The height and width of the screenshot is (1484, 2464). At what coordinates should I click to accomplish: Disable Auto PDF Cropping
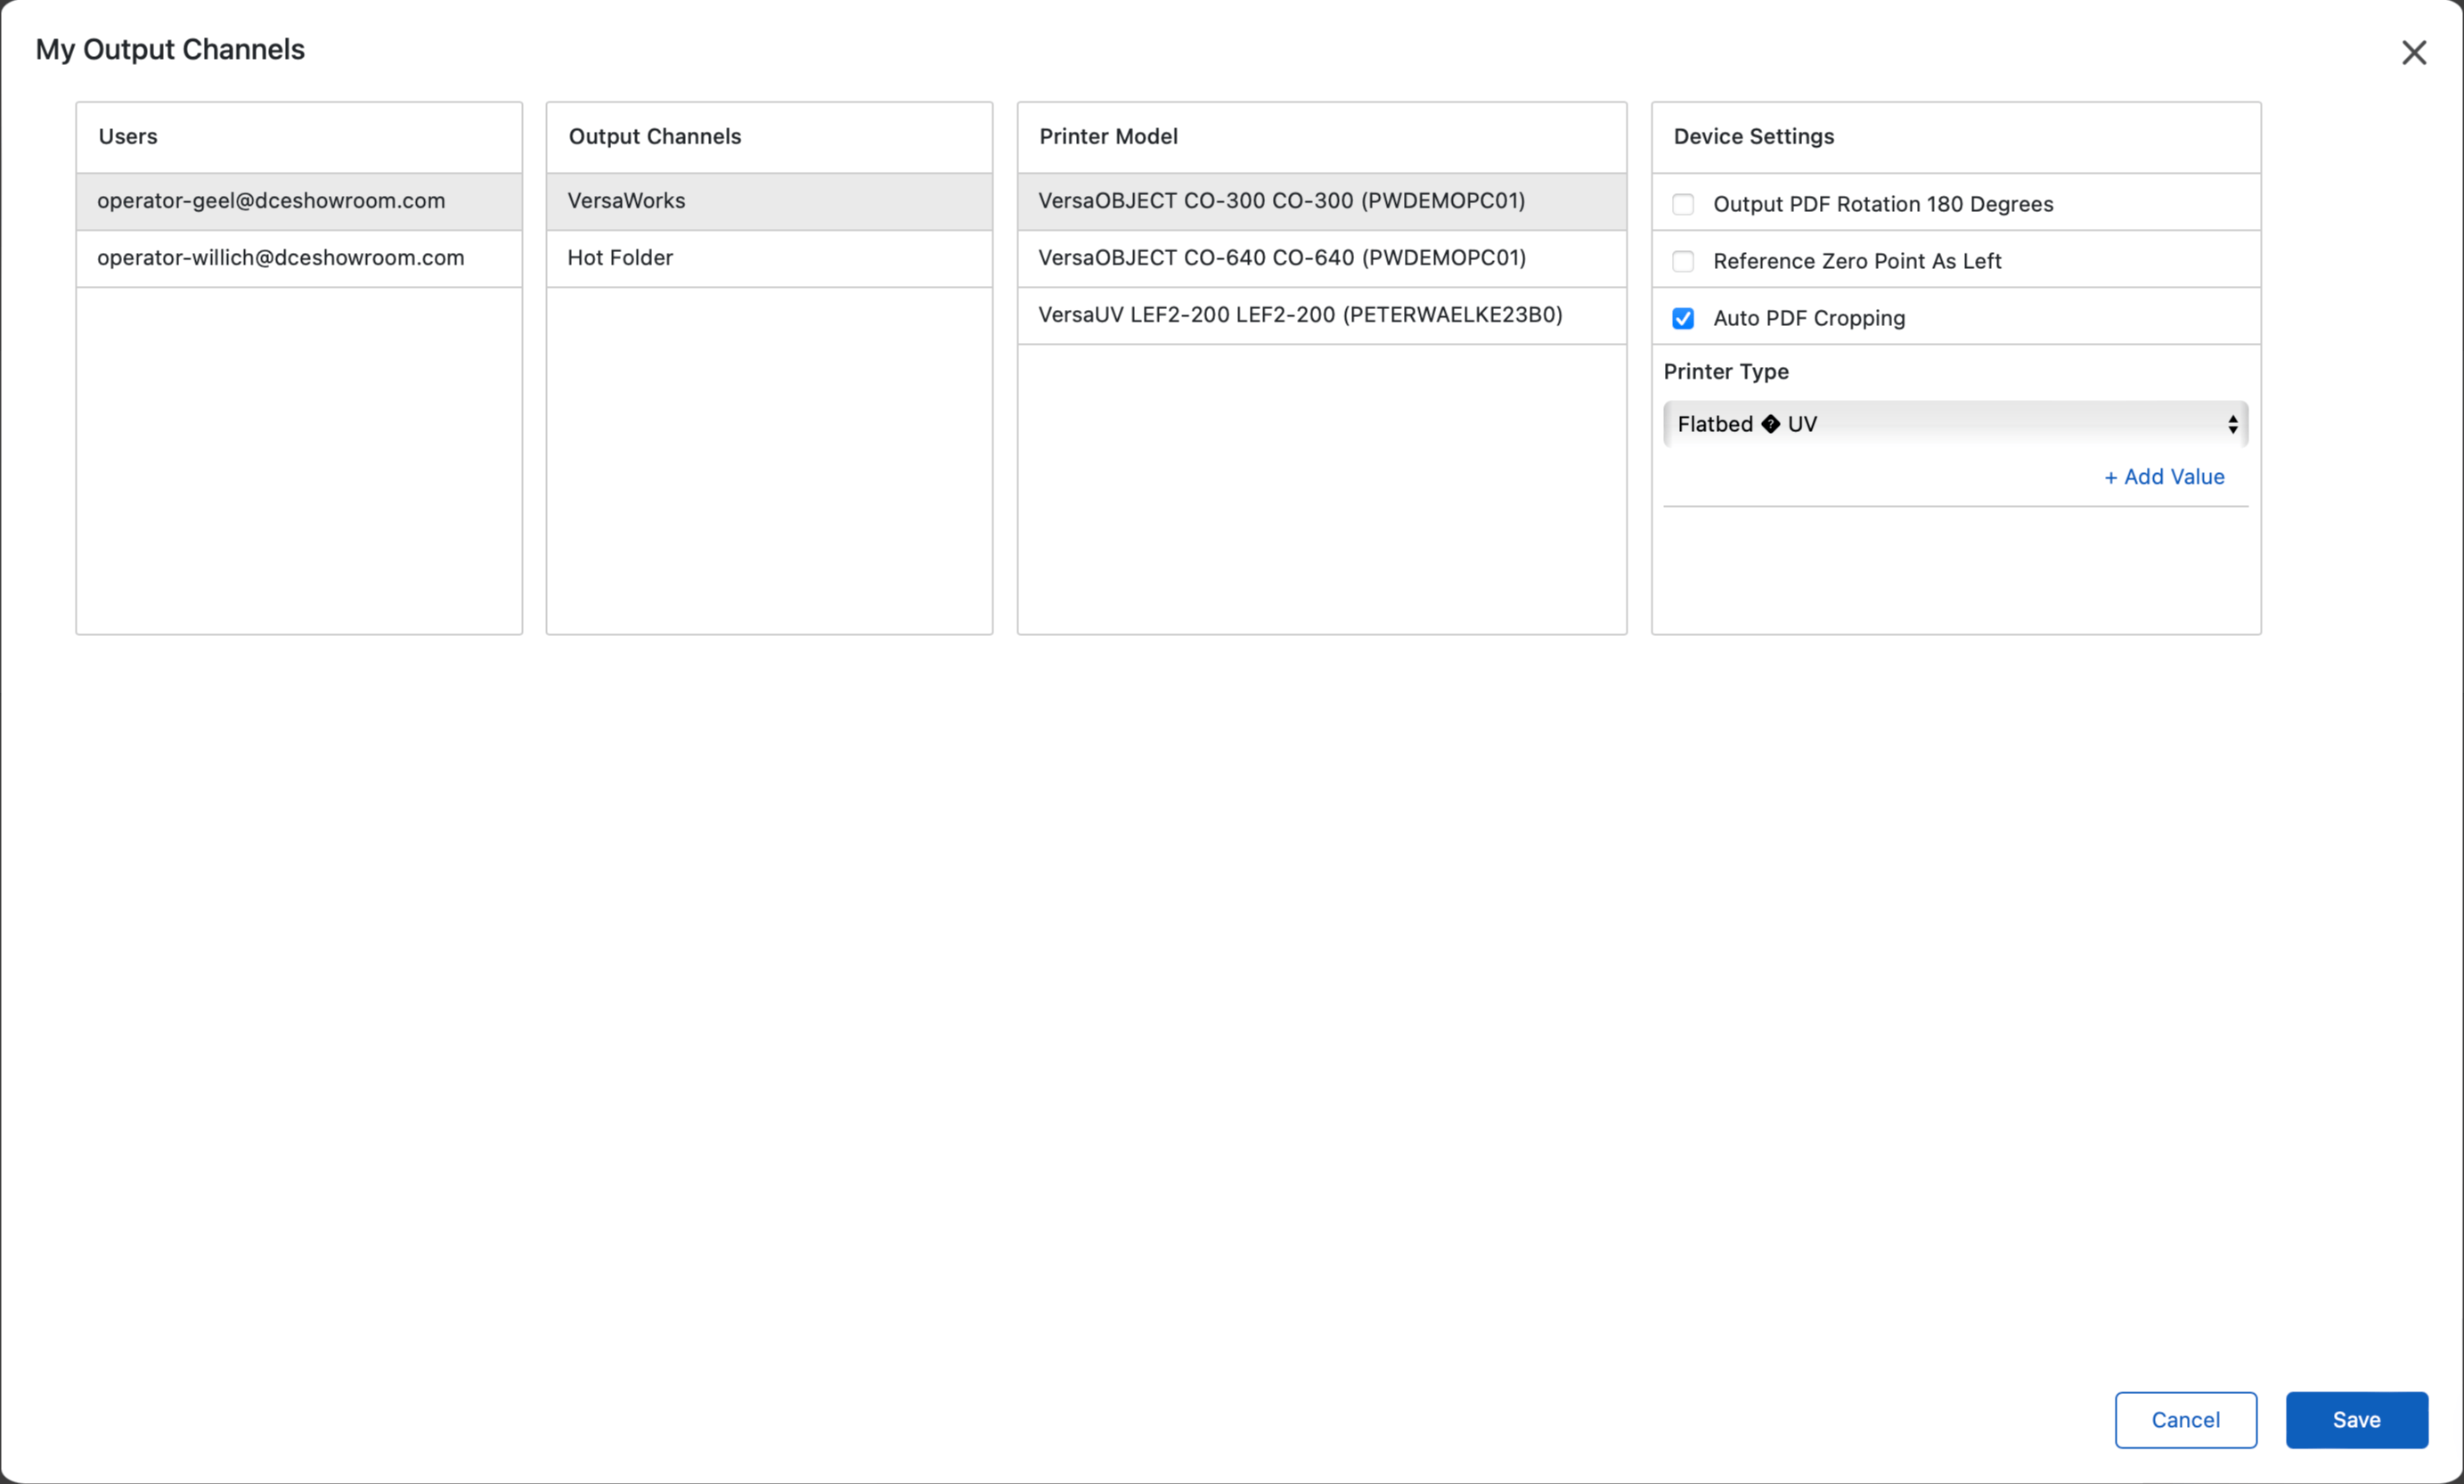(1683, 317)
